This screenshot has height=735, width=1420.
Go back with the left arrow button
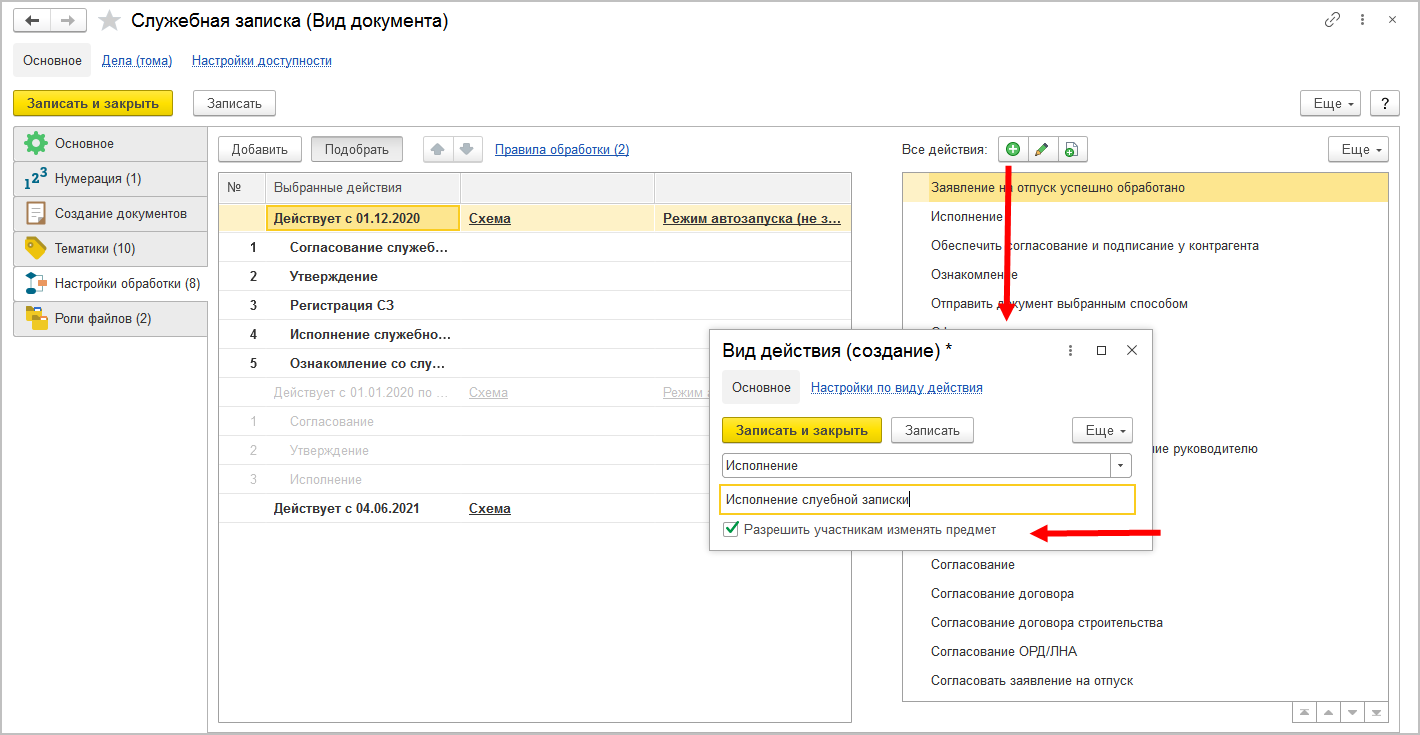tap(32, 21)
